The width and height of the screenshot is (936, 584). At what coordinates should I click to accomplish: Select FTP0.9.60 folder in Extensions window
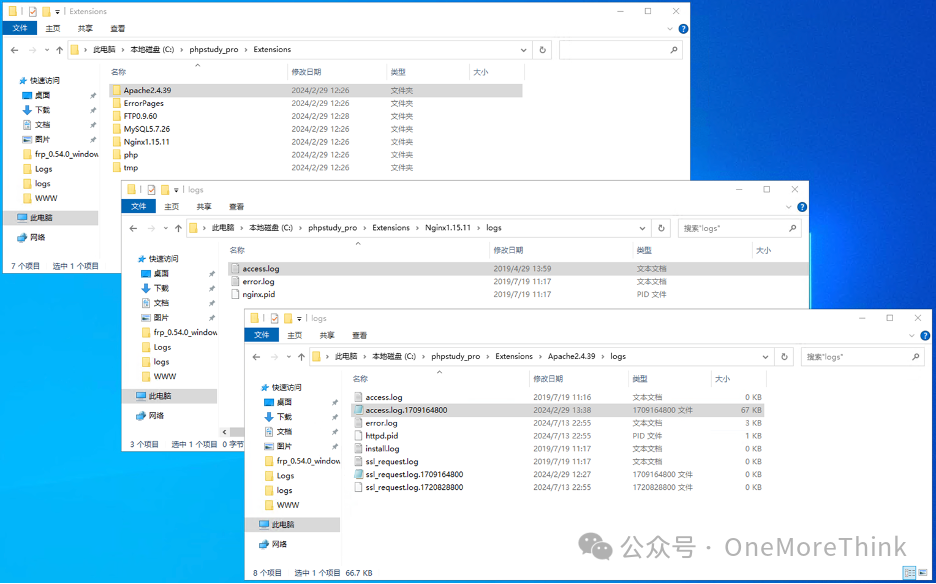coord(140,116)
